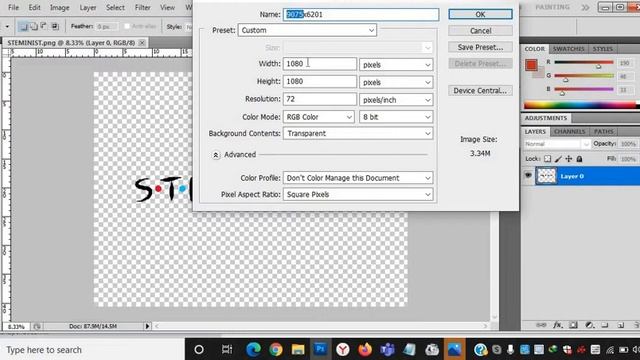Viewport: 640px width, 360px height.
Task: Switch to the Styles tab
Action: point(602,49)
